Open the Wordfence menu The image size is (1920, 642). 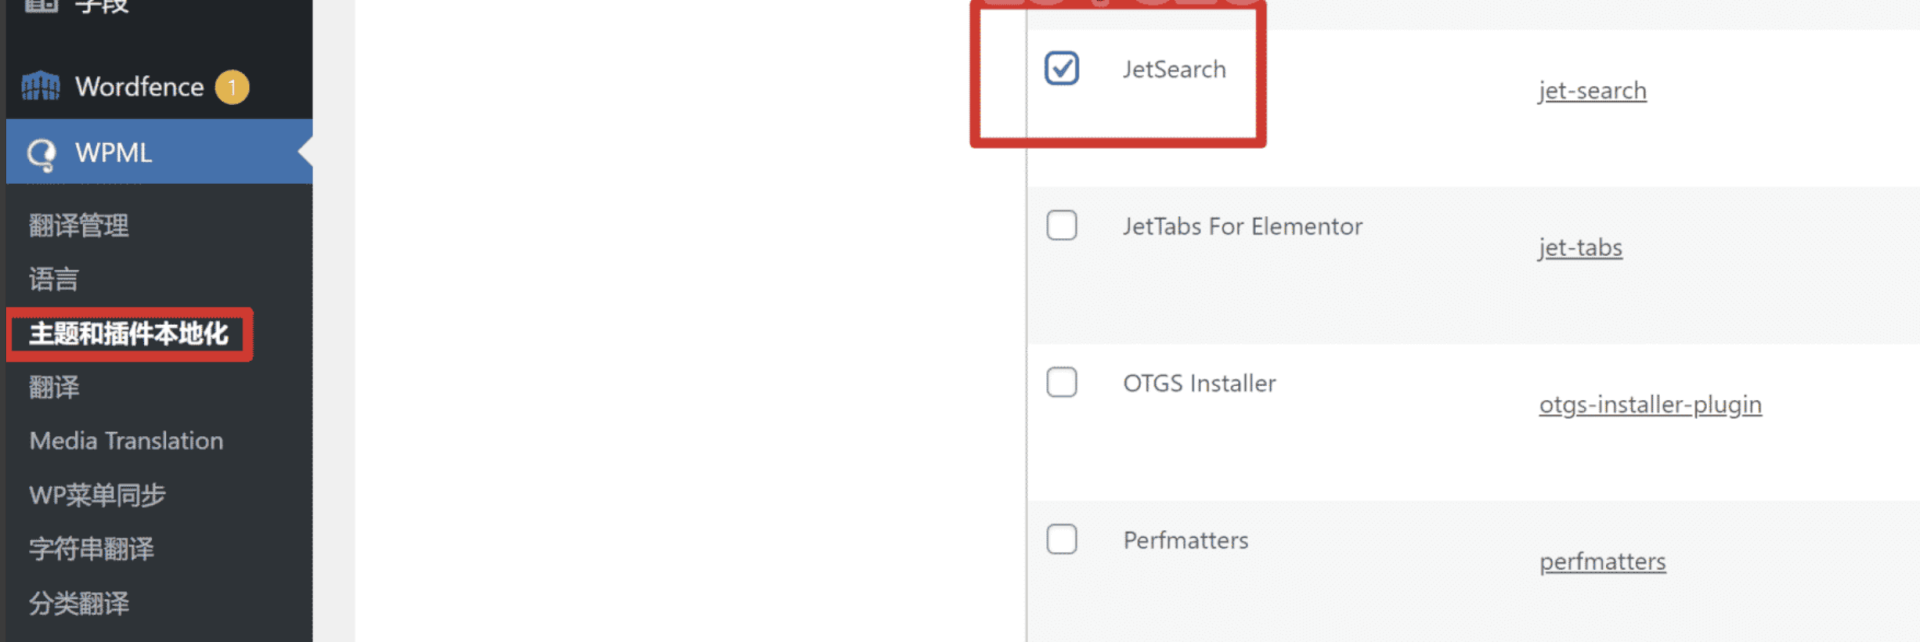(139, 87)
